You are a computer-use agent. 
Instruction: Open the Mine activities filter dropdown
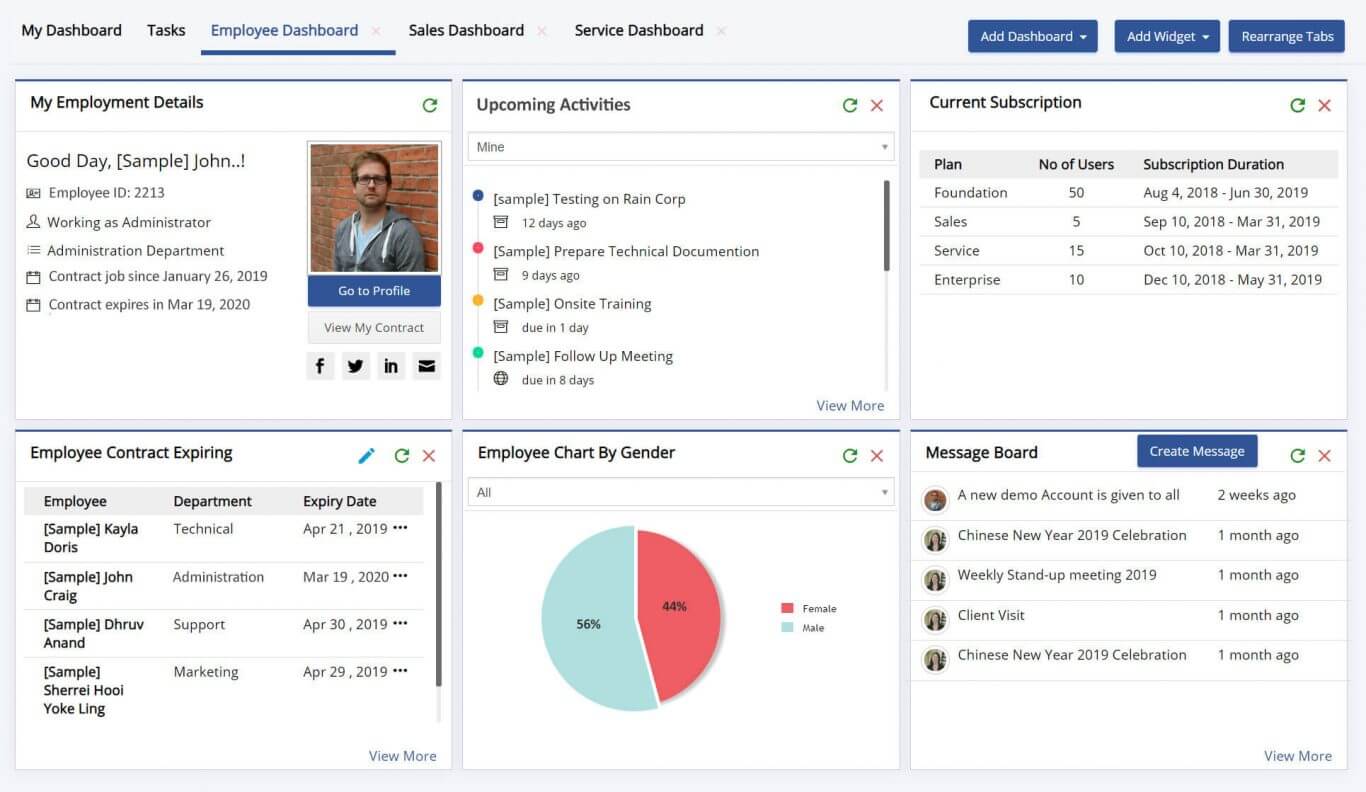pyautogui.click(x=680, y=147)
